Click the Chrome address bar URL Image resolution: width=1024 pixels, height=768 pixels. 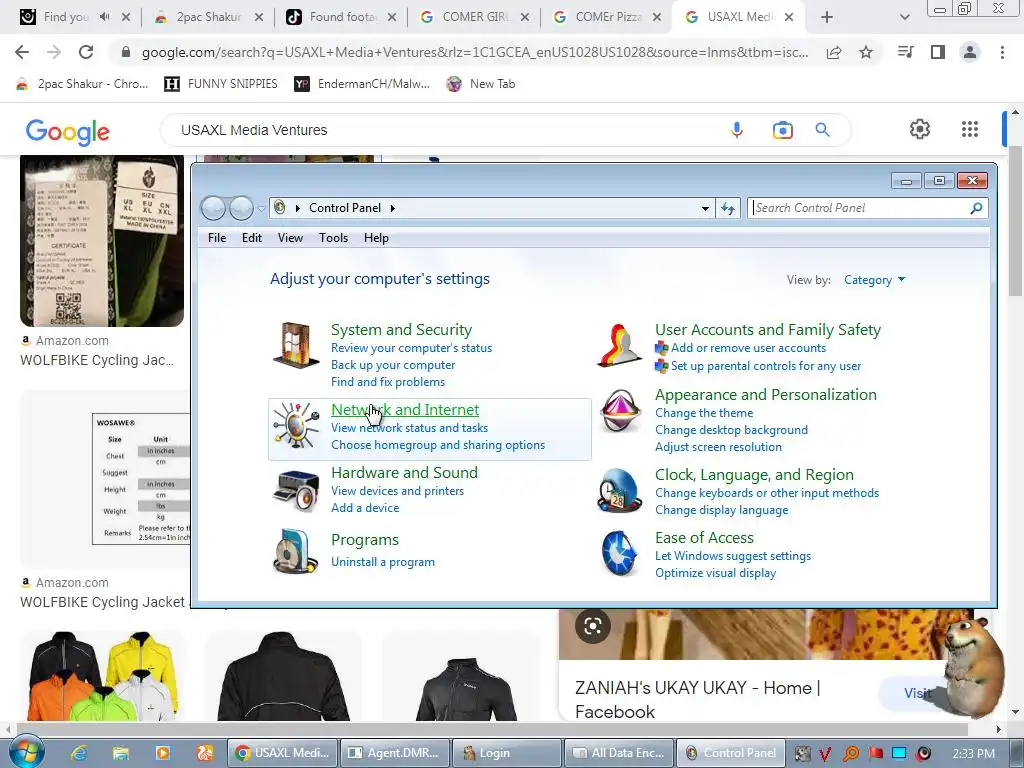coord(475,52)
